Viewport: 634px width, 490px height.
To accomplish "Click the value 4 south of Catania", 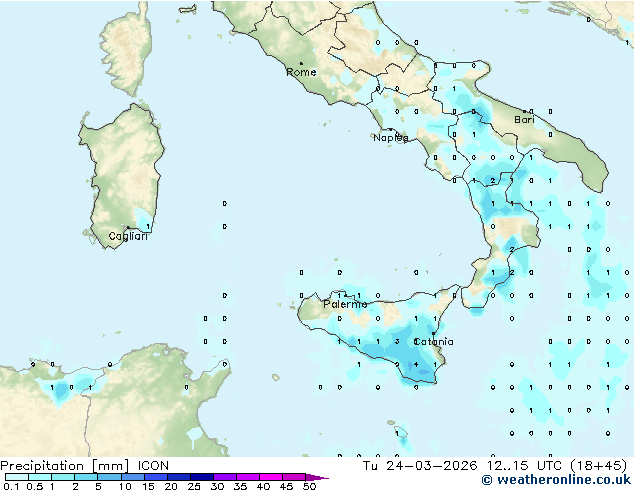I will [416, 365].
